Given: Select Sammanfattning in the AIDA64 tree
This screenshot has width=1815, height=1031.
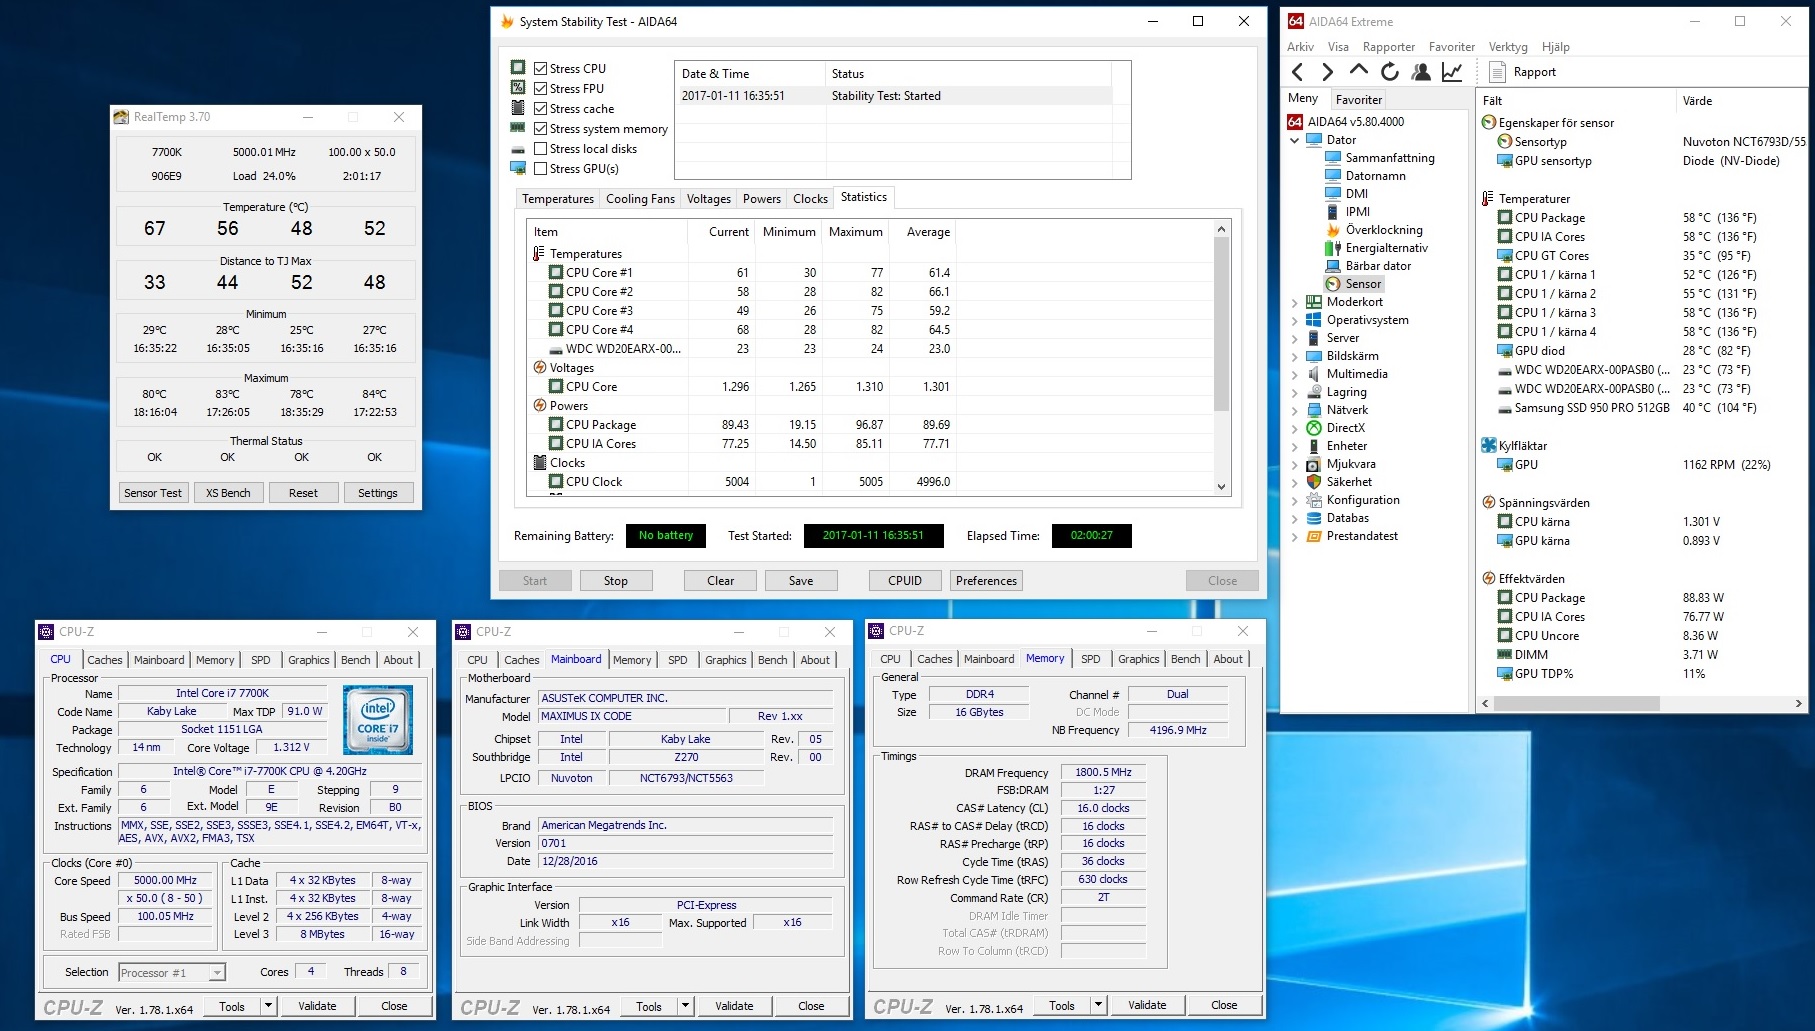Looking at the screenshot, I should tap(1389, 158).
